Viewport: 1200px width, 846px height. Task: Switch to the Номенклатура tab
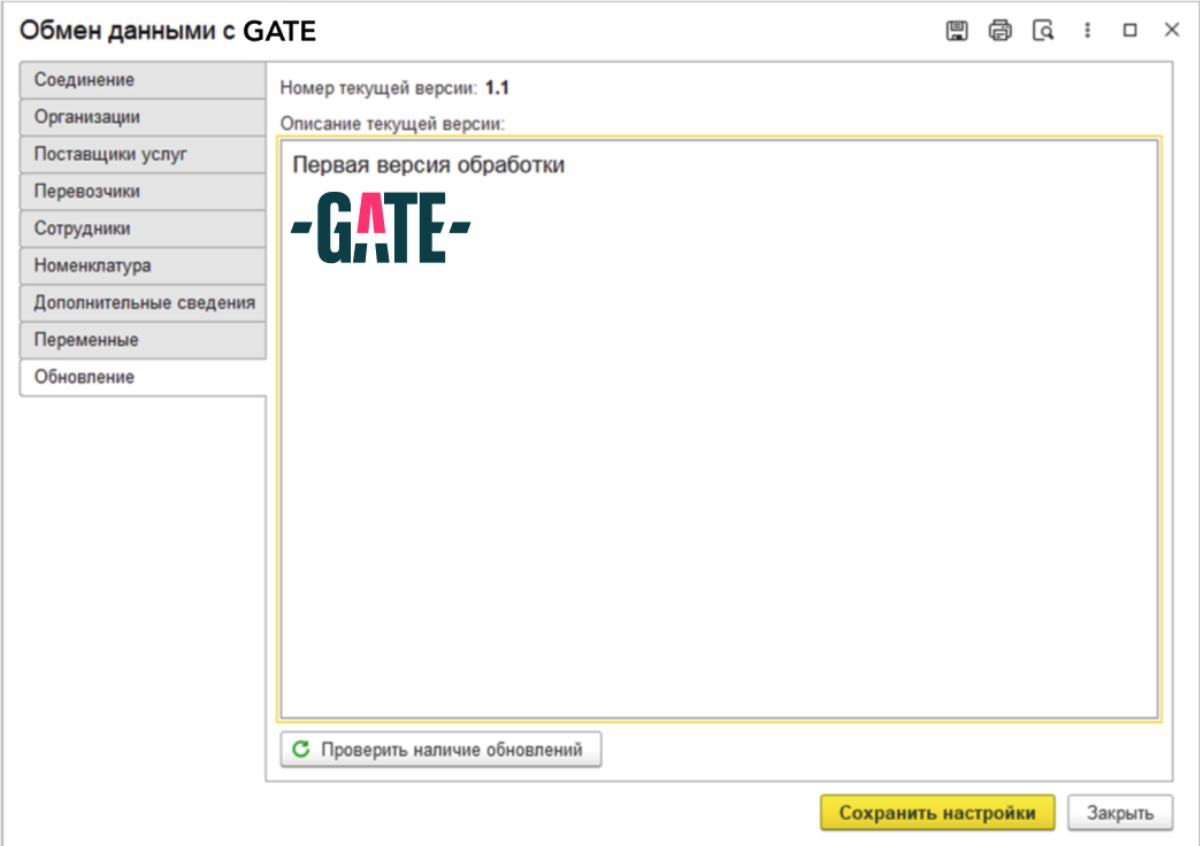coord(143,266)
